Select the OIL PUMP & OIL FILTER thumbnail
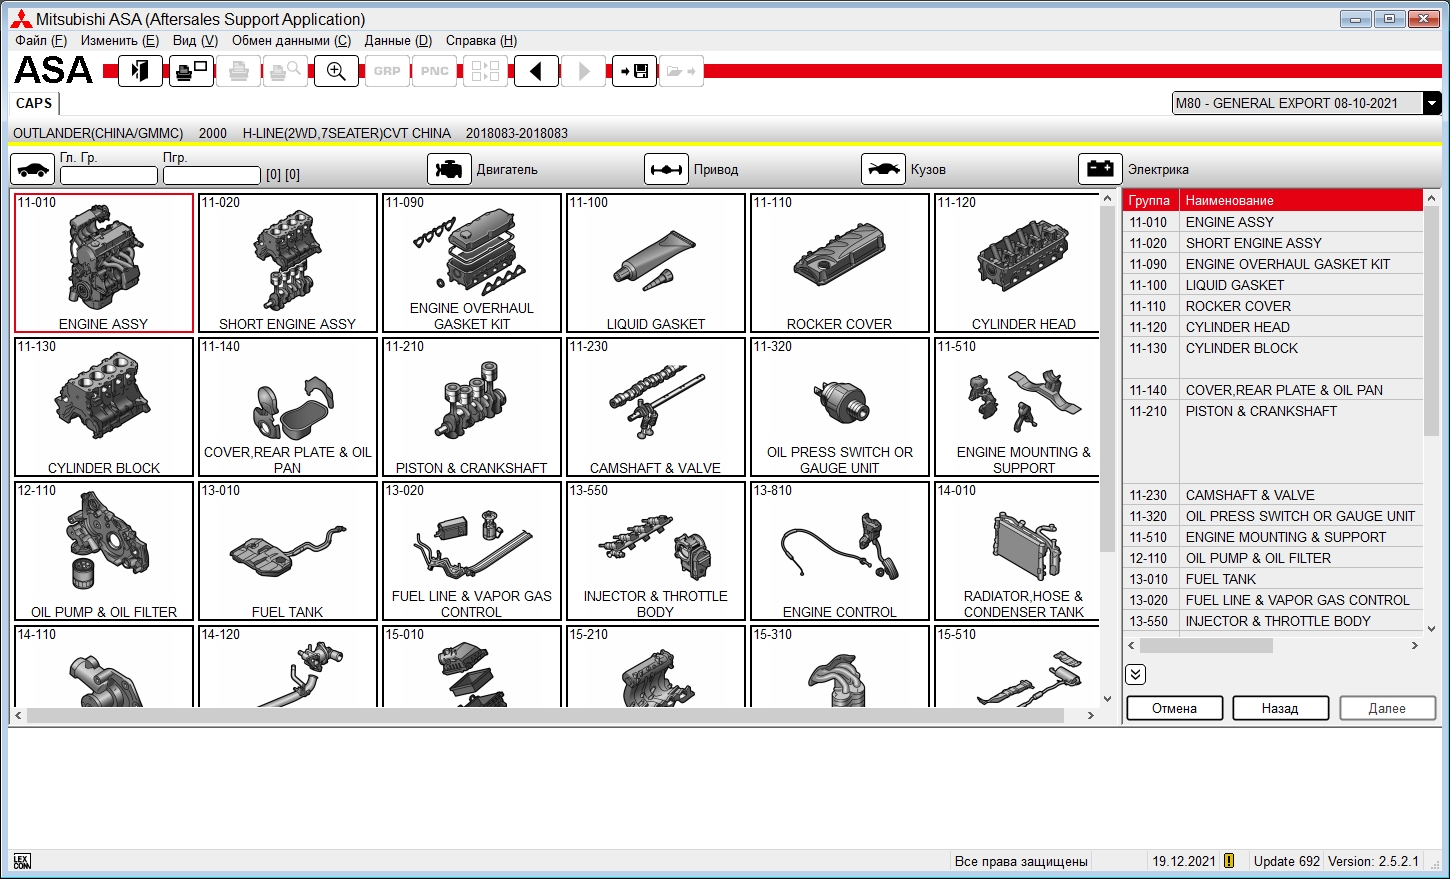The height and width of the screenshot is (879, 1450). point(104,551)
